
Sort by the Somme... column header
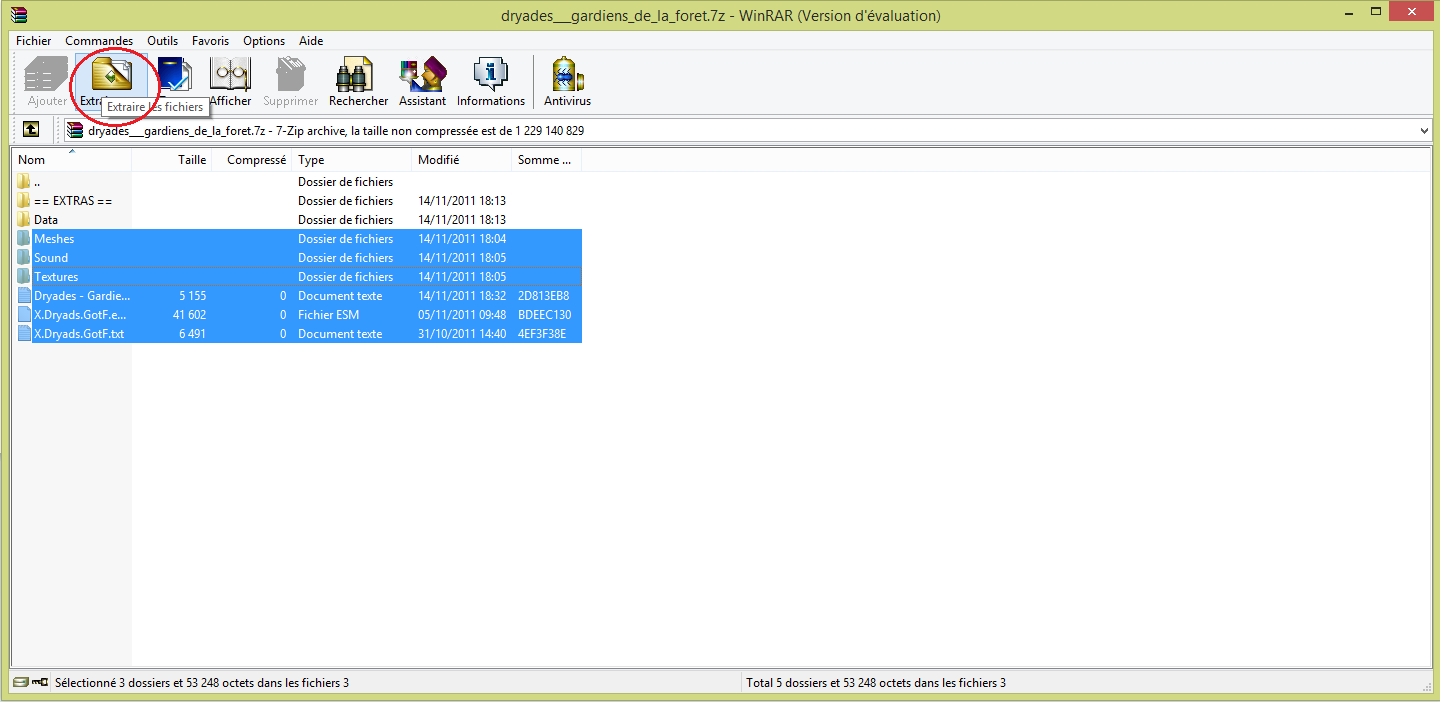click(x=547, y=160)
